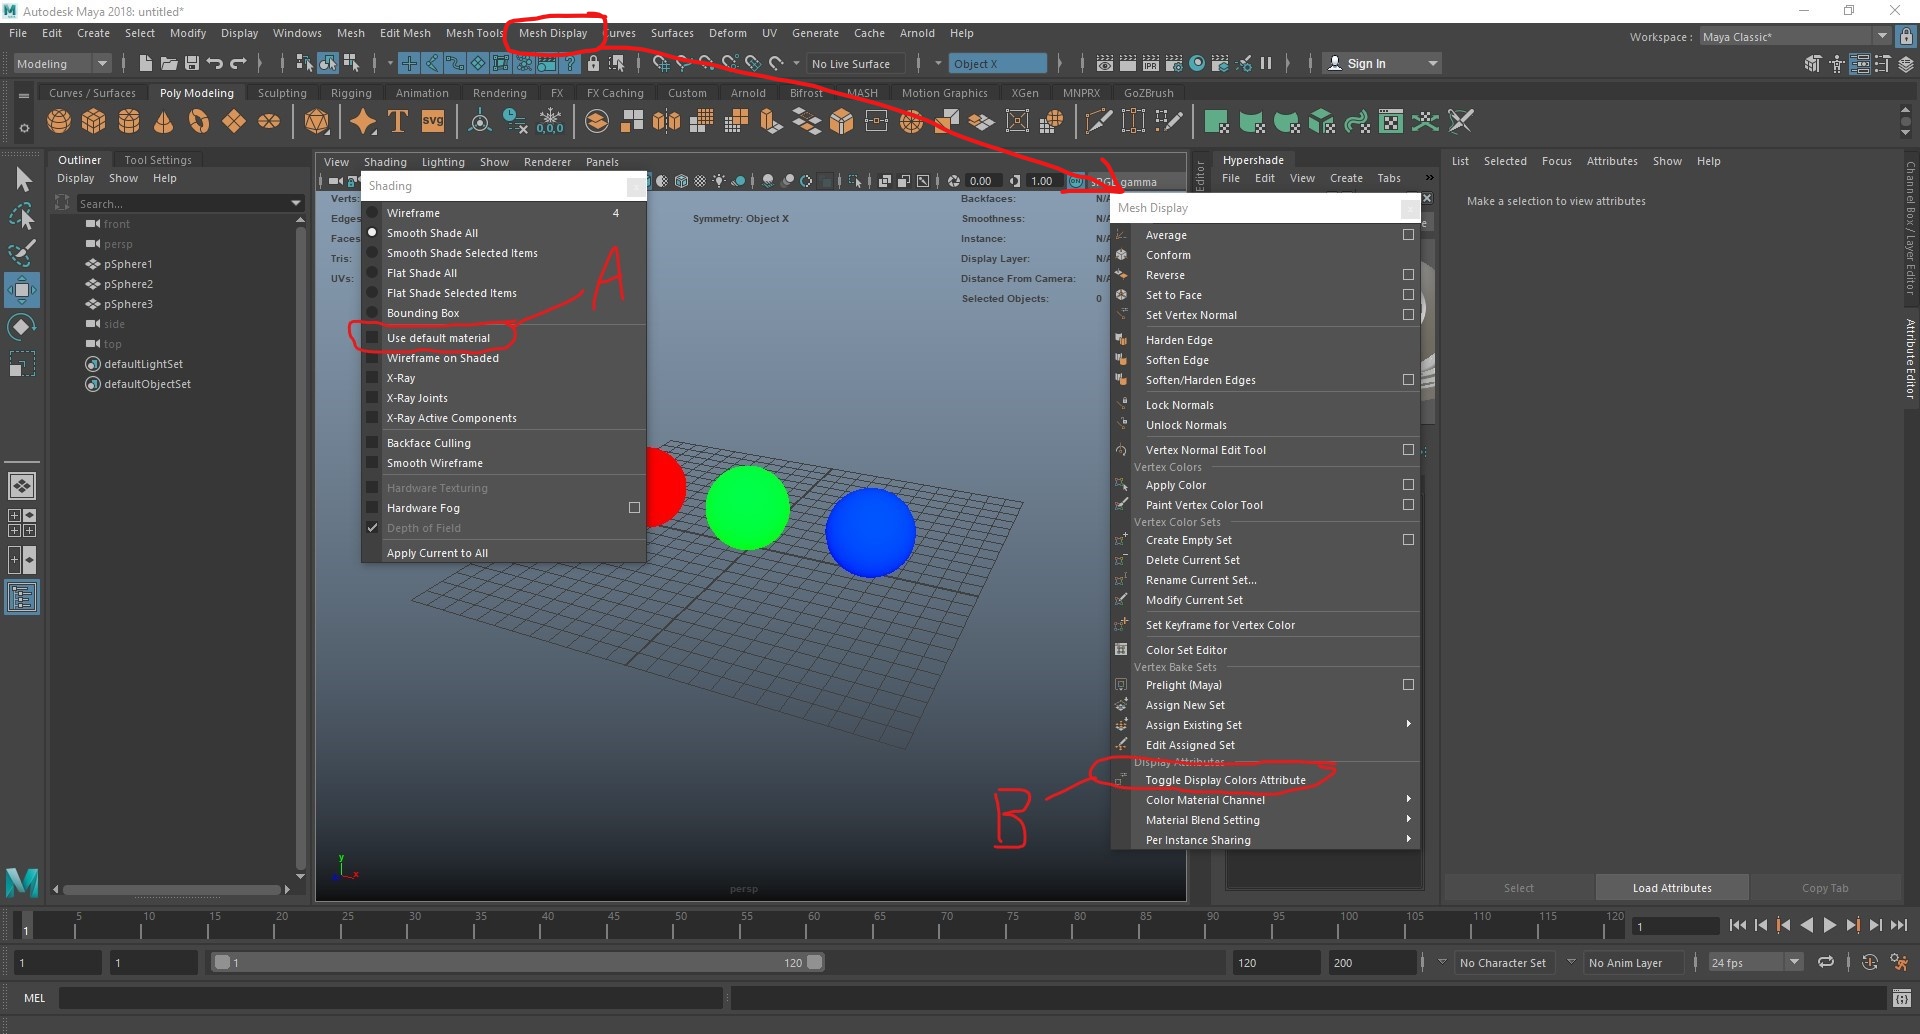Click the Outliner layout icon in the toolbox
Viewport: 1920px width, 1034px height.
22,598
